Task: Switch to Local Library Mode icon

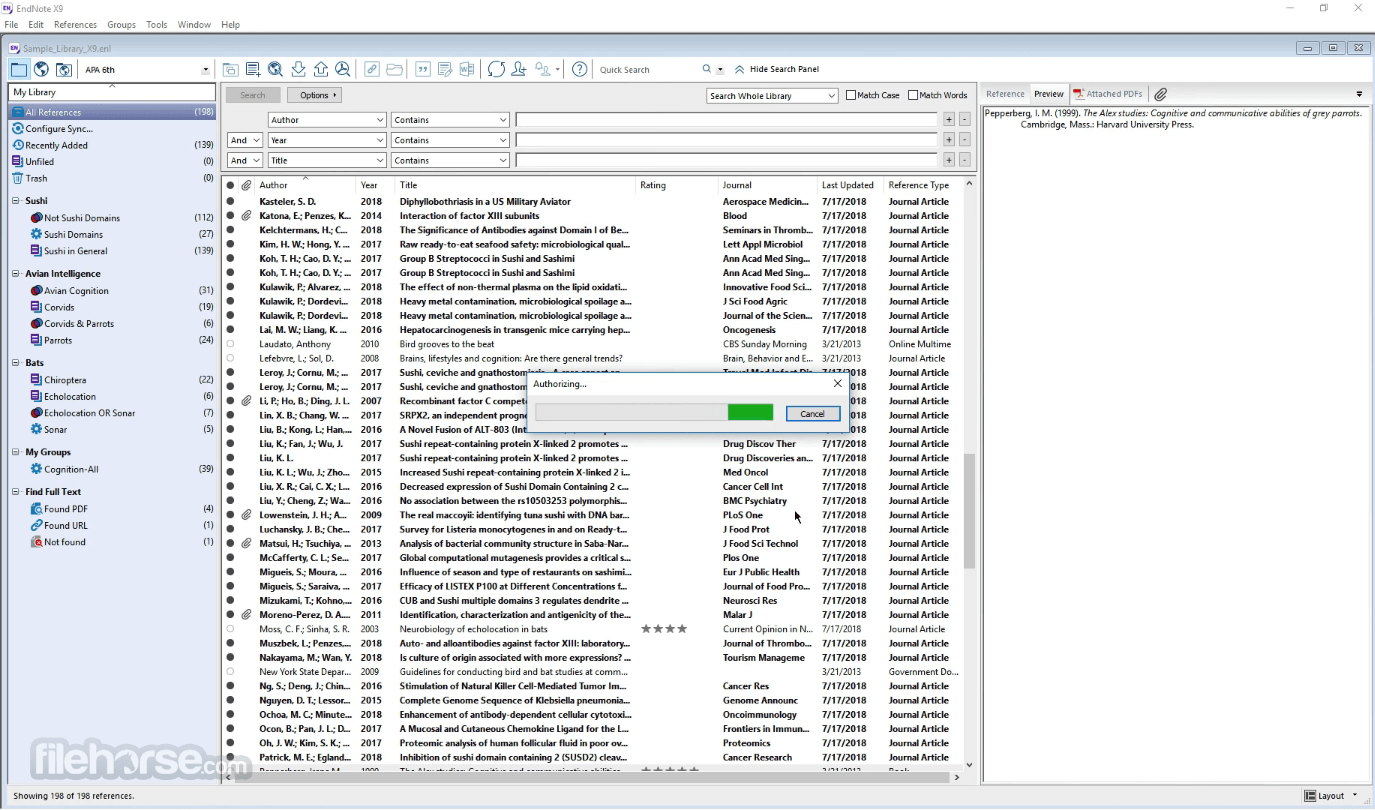Action: (19, 69)
